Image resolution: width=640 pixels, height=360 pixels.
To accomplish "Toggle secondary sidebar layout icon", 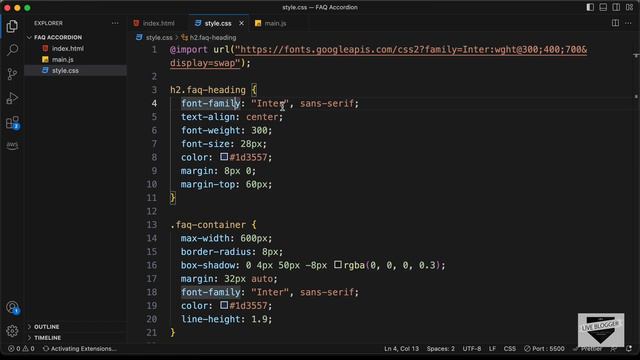I will point(616,7).
